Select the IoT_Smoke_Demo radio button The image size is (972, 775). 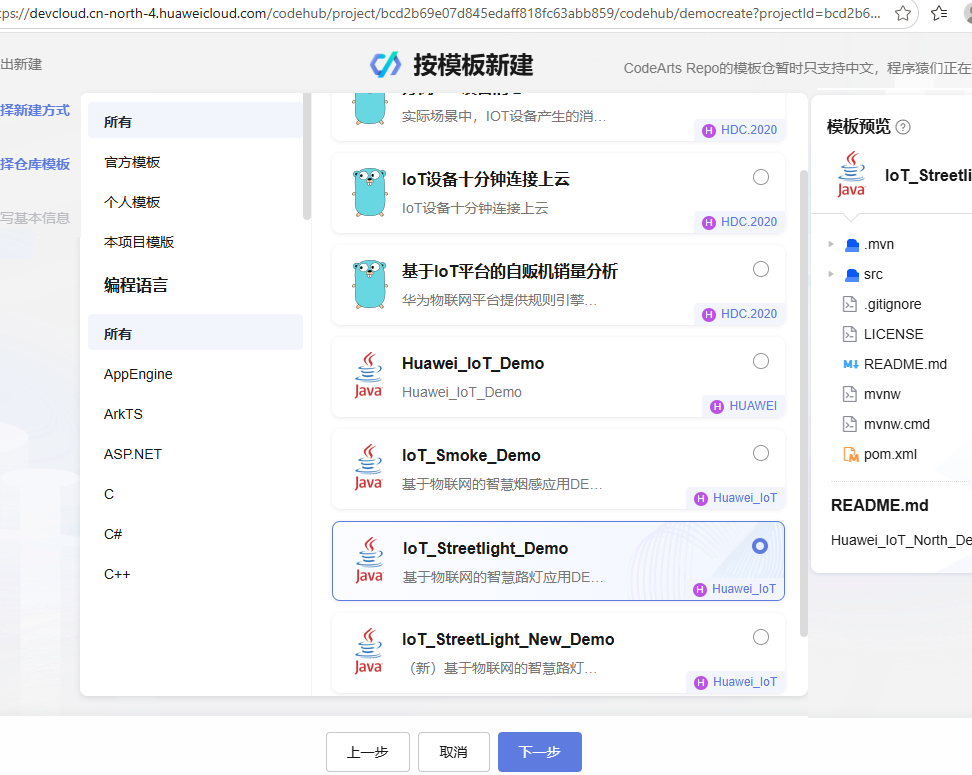pyautogui.click(x=761, y=453)
